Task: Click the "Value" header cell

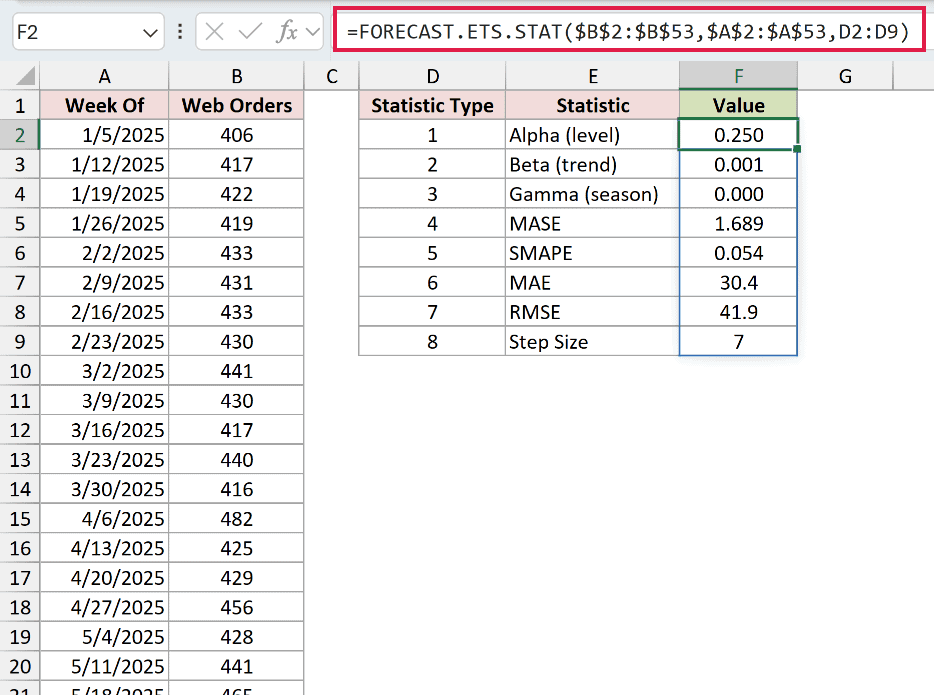Action: (739, 105)
